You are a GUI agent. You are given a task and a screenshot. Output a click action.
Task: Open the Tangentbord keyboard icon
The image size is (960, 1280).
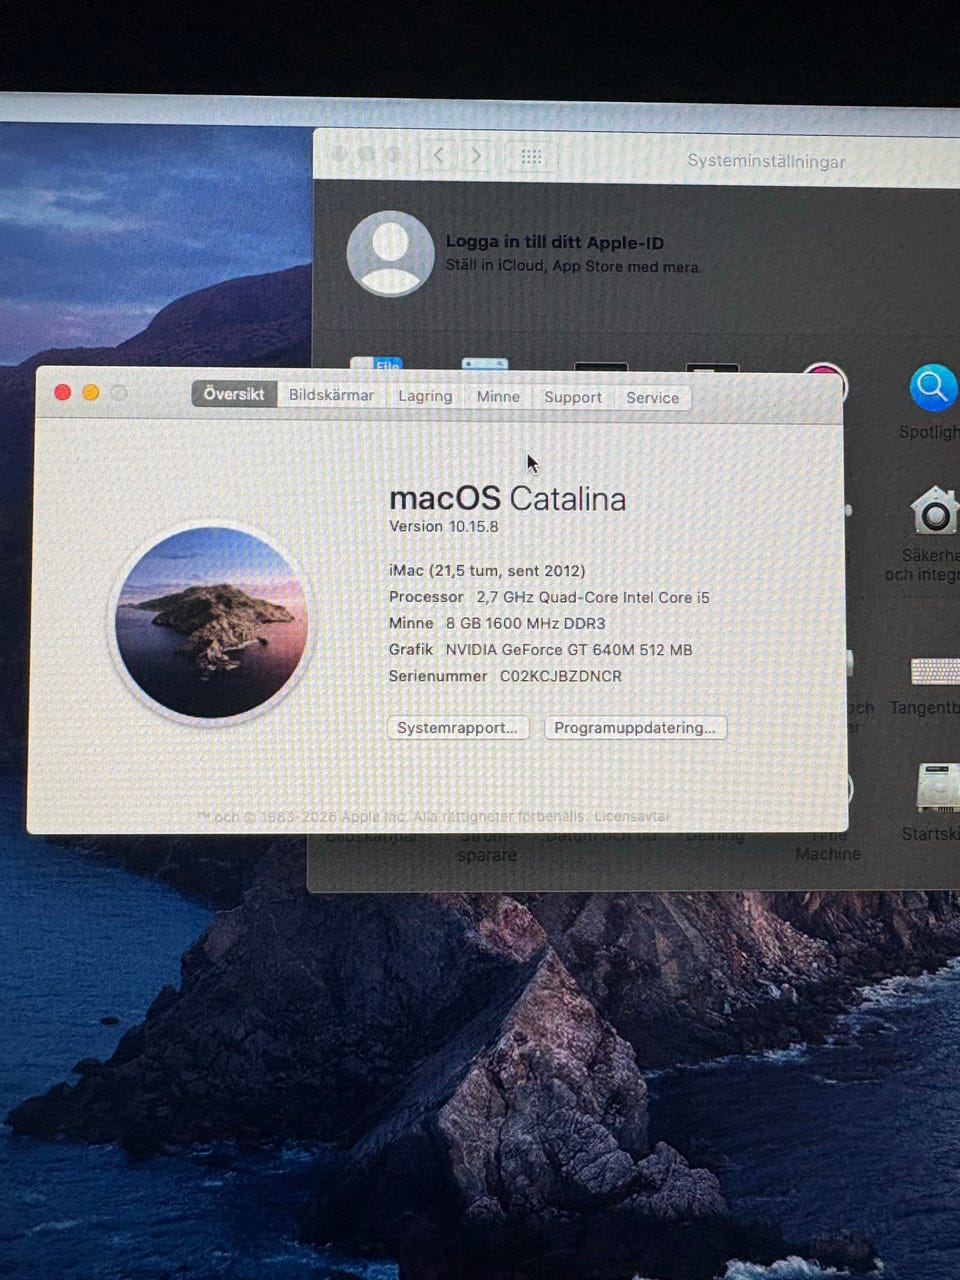tap(936, 671)
